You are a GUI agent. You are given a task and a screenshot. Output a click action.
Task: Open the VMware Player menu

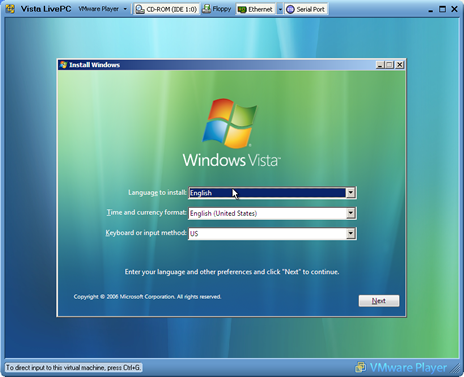click(x=103, y=9)
